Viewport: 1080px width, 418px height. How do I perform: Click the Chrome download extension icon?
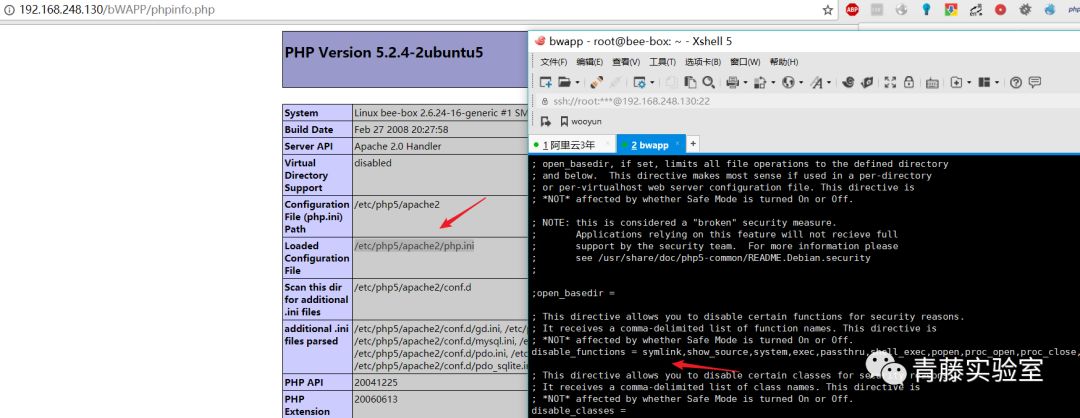951,10
